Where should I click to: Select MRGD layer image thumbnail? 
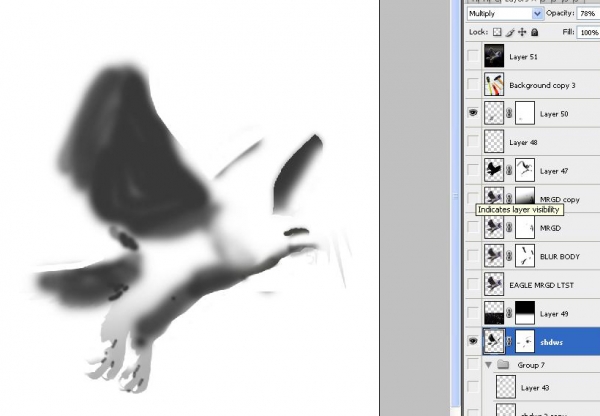494,227
